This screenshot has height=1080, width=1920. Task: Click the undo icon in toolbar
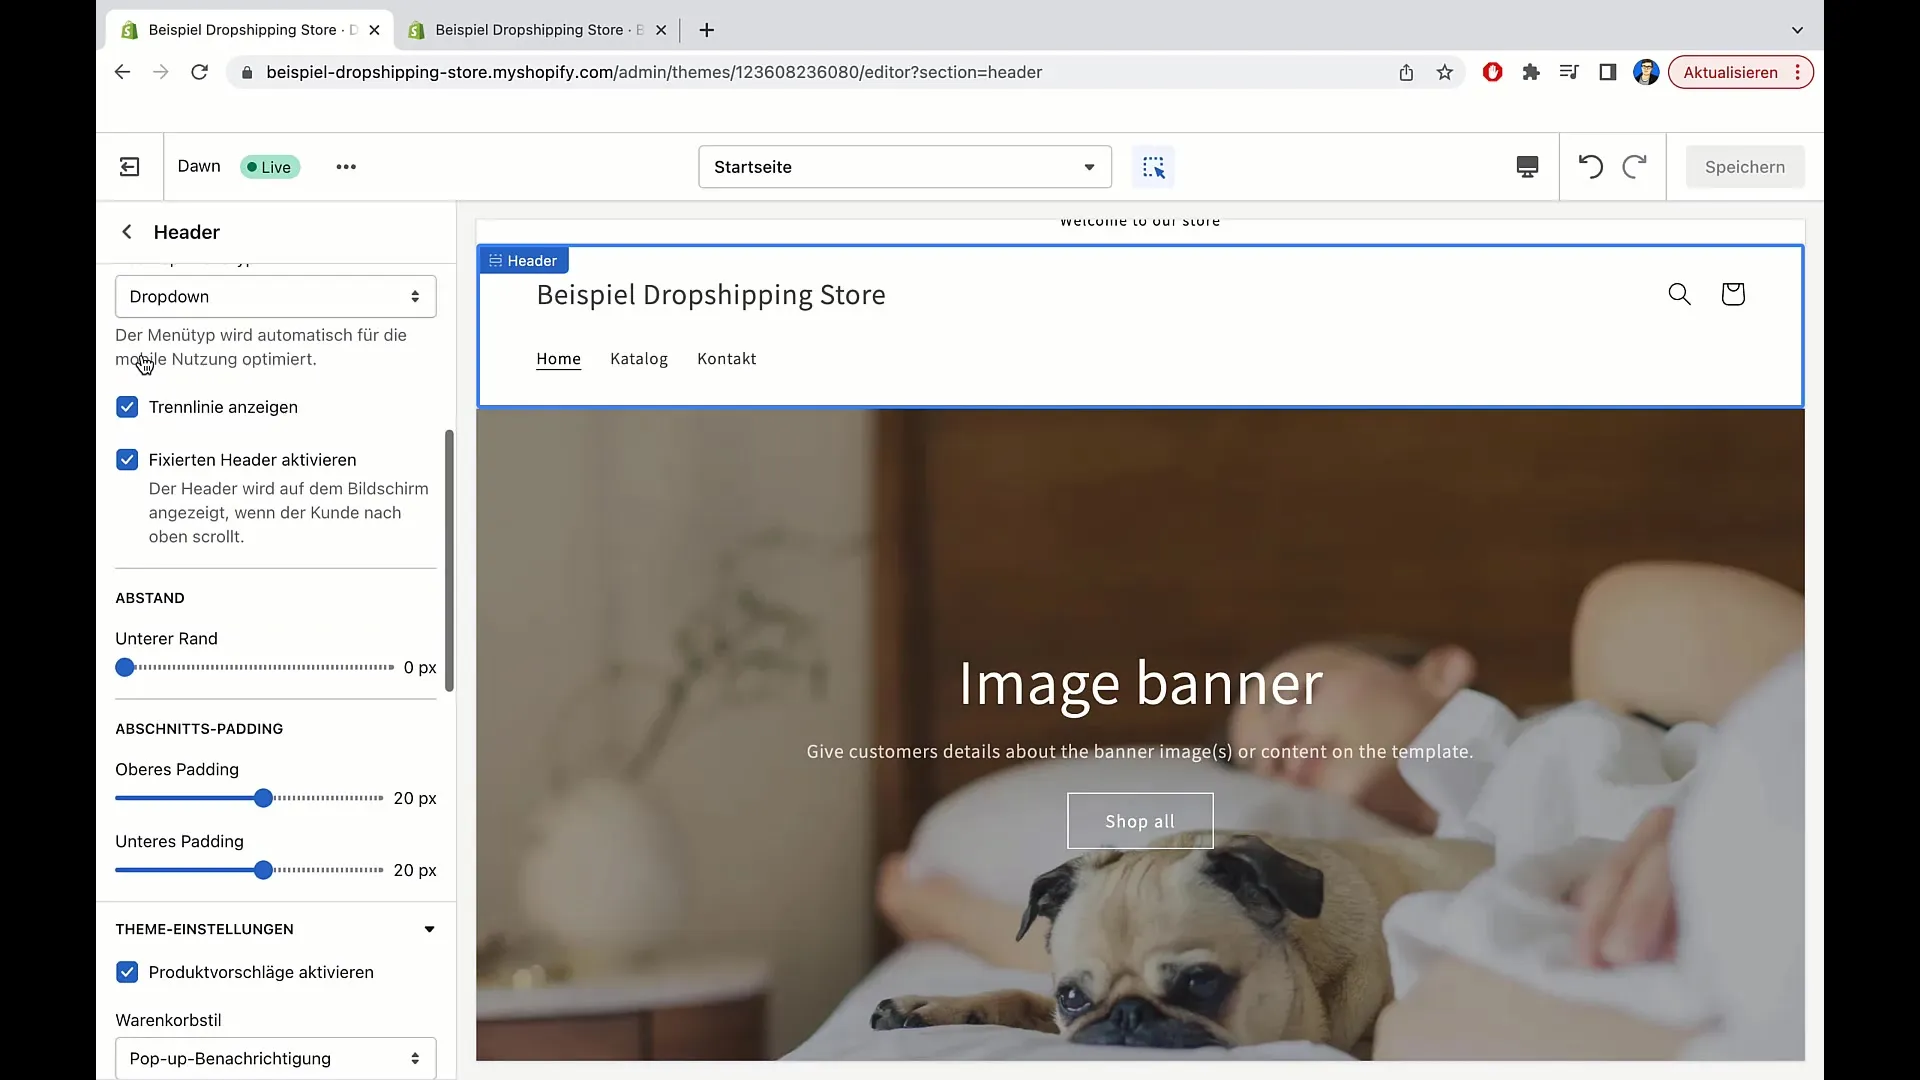pos(1590,166)
